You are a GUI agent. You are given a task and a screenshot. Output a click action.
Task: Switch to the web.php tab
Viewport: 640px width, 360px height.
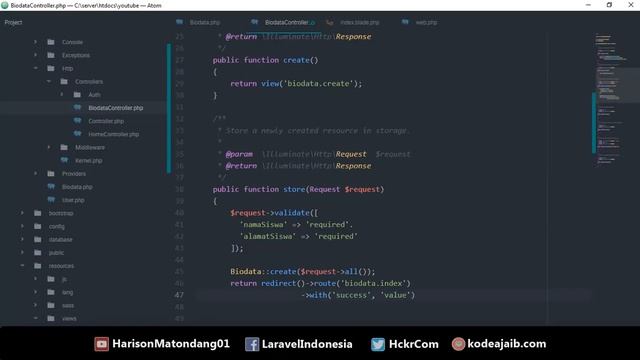click(426, 22)
